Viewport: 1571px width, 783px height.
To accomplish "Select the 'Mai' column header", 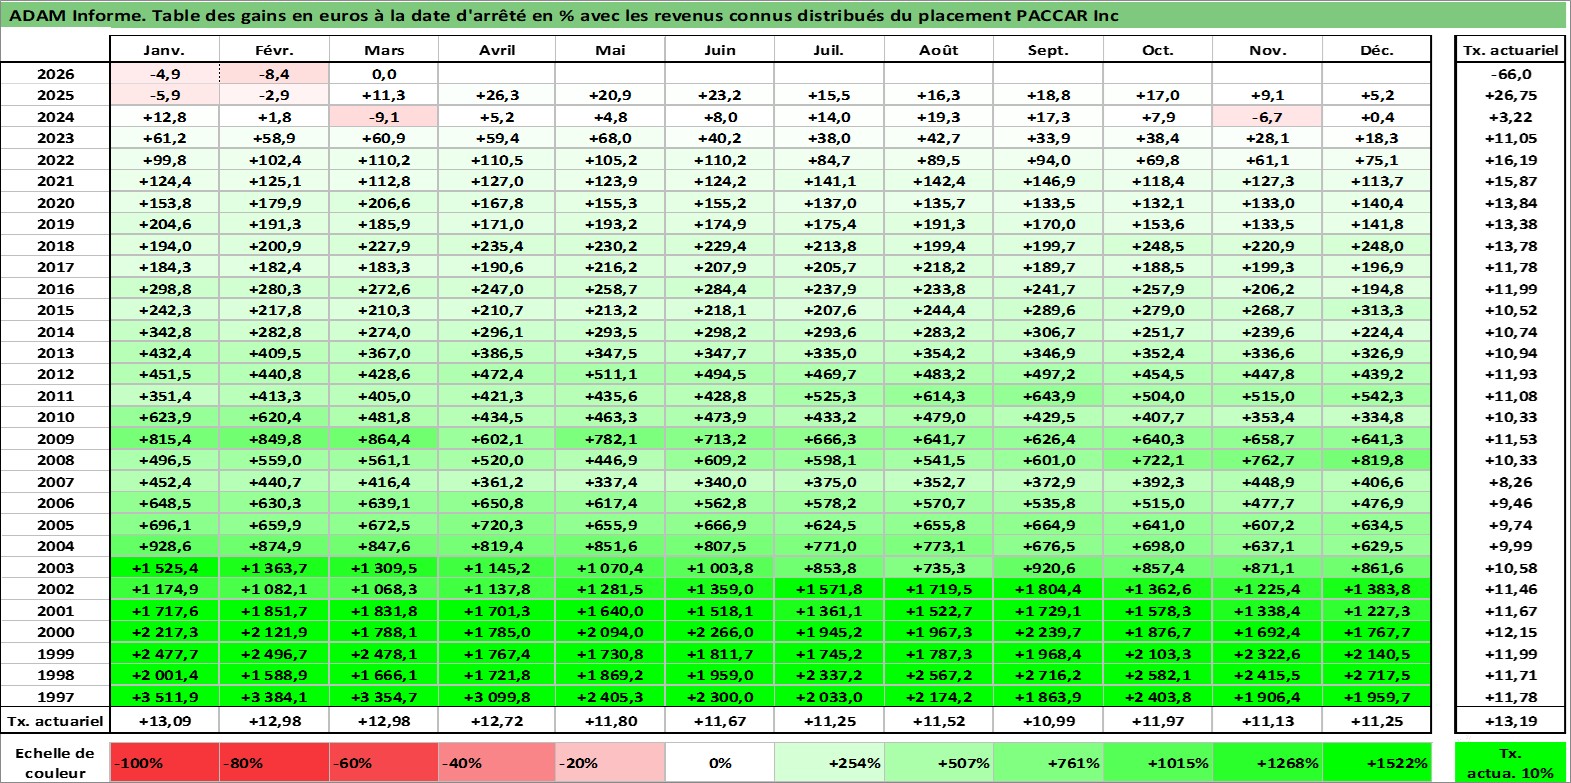I will tap(610, 50).
